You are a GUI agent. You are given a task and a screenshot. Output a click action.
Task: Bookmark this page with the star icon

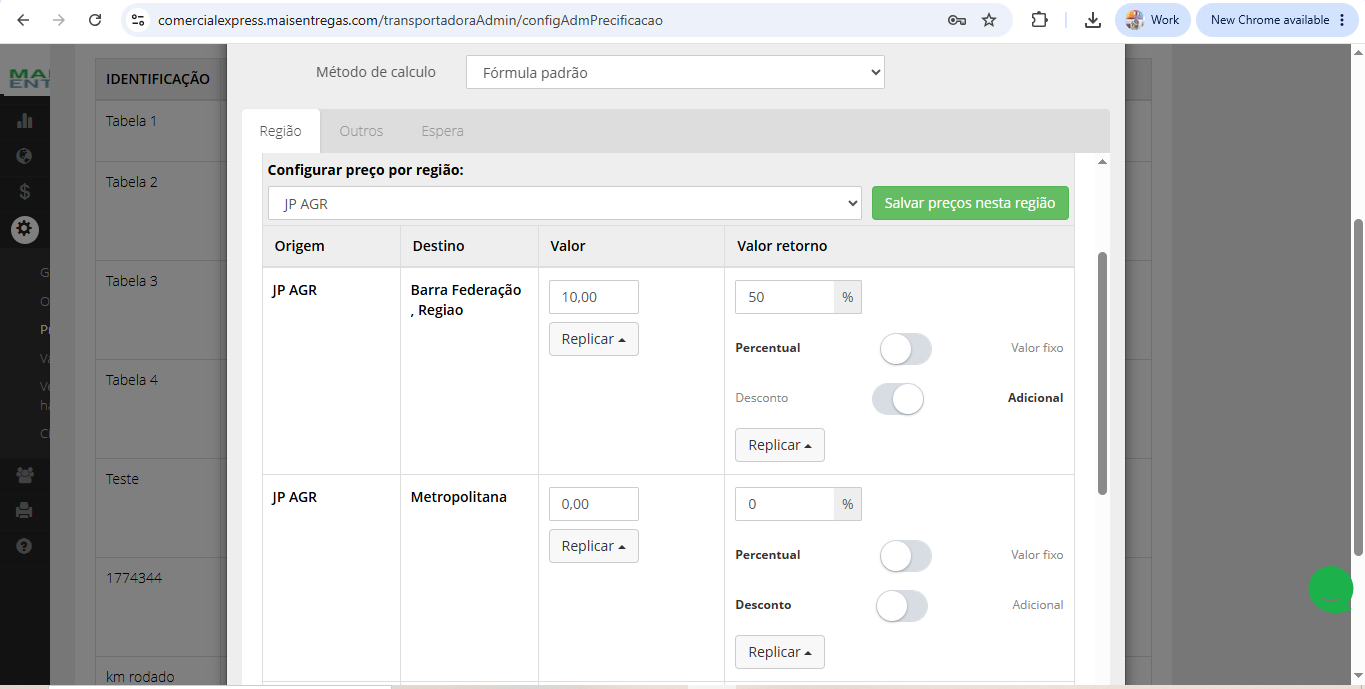(989, 20)
